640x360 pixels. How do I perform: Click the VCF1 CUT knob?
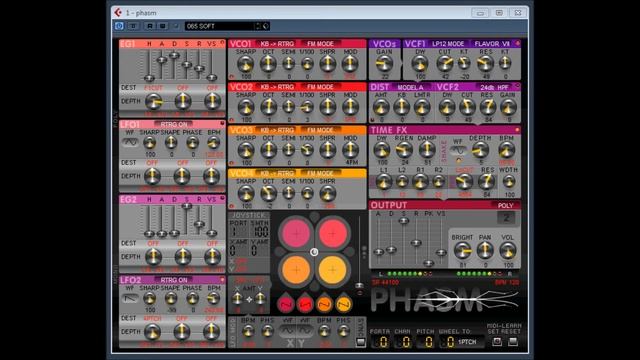[x=444, y=63]
